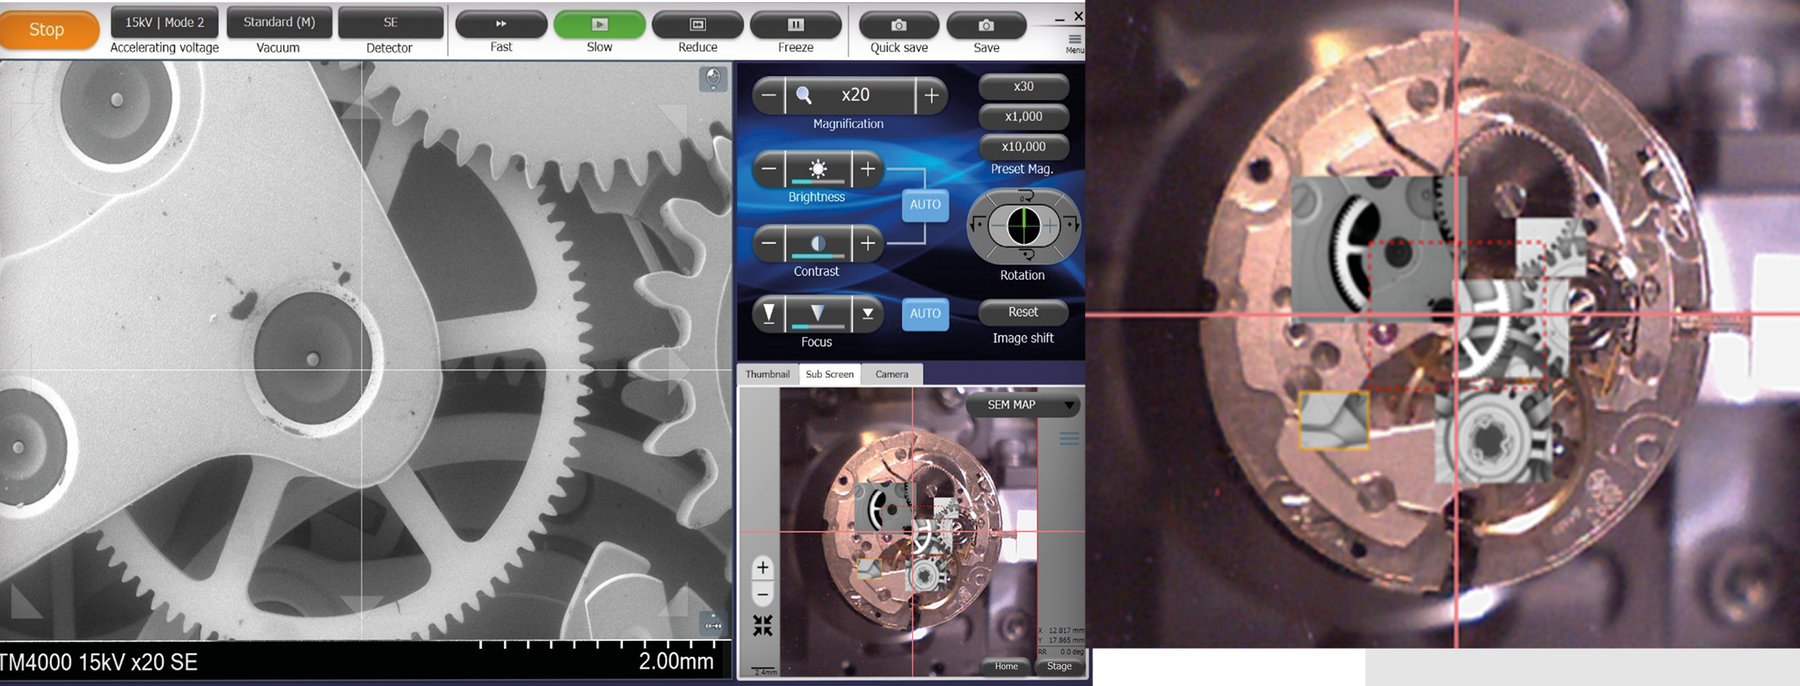Select the Fast scan mode
This screenshot has height=686, width=1800.
click(x=501, y=24)
